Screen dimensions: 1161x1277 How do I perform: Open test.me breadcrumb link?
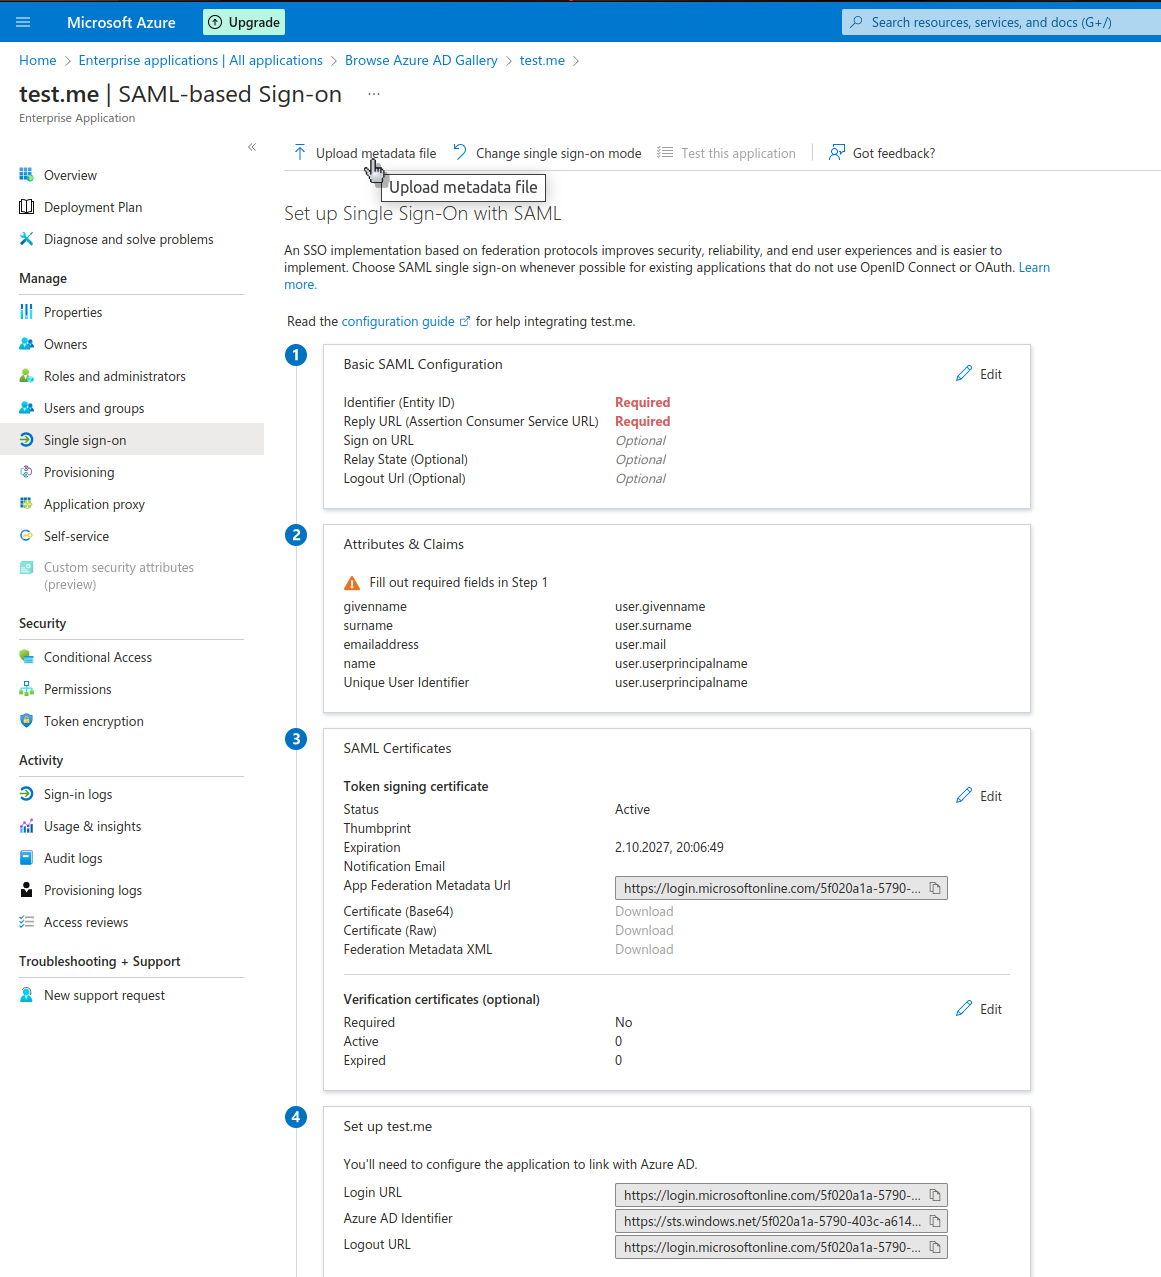click(542, 60)
